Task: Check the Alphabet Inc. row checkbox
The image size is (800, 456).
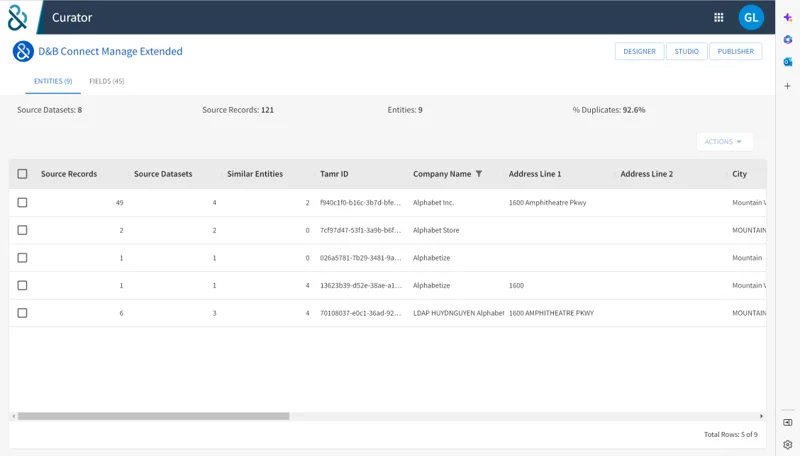Action: (22, 202)
